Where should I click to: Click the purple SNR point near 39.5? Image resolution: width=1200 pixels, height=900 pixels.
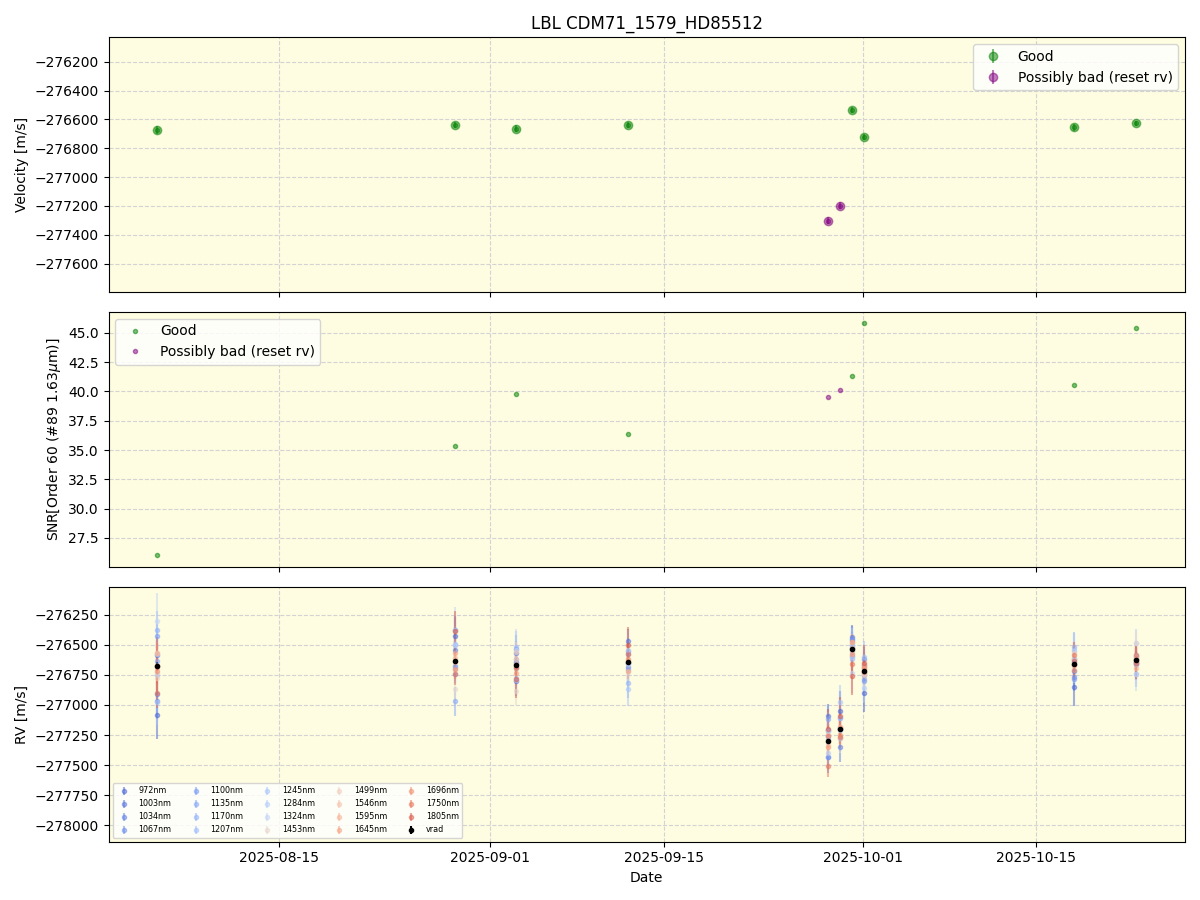tap(828, 397)
